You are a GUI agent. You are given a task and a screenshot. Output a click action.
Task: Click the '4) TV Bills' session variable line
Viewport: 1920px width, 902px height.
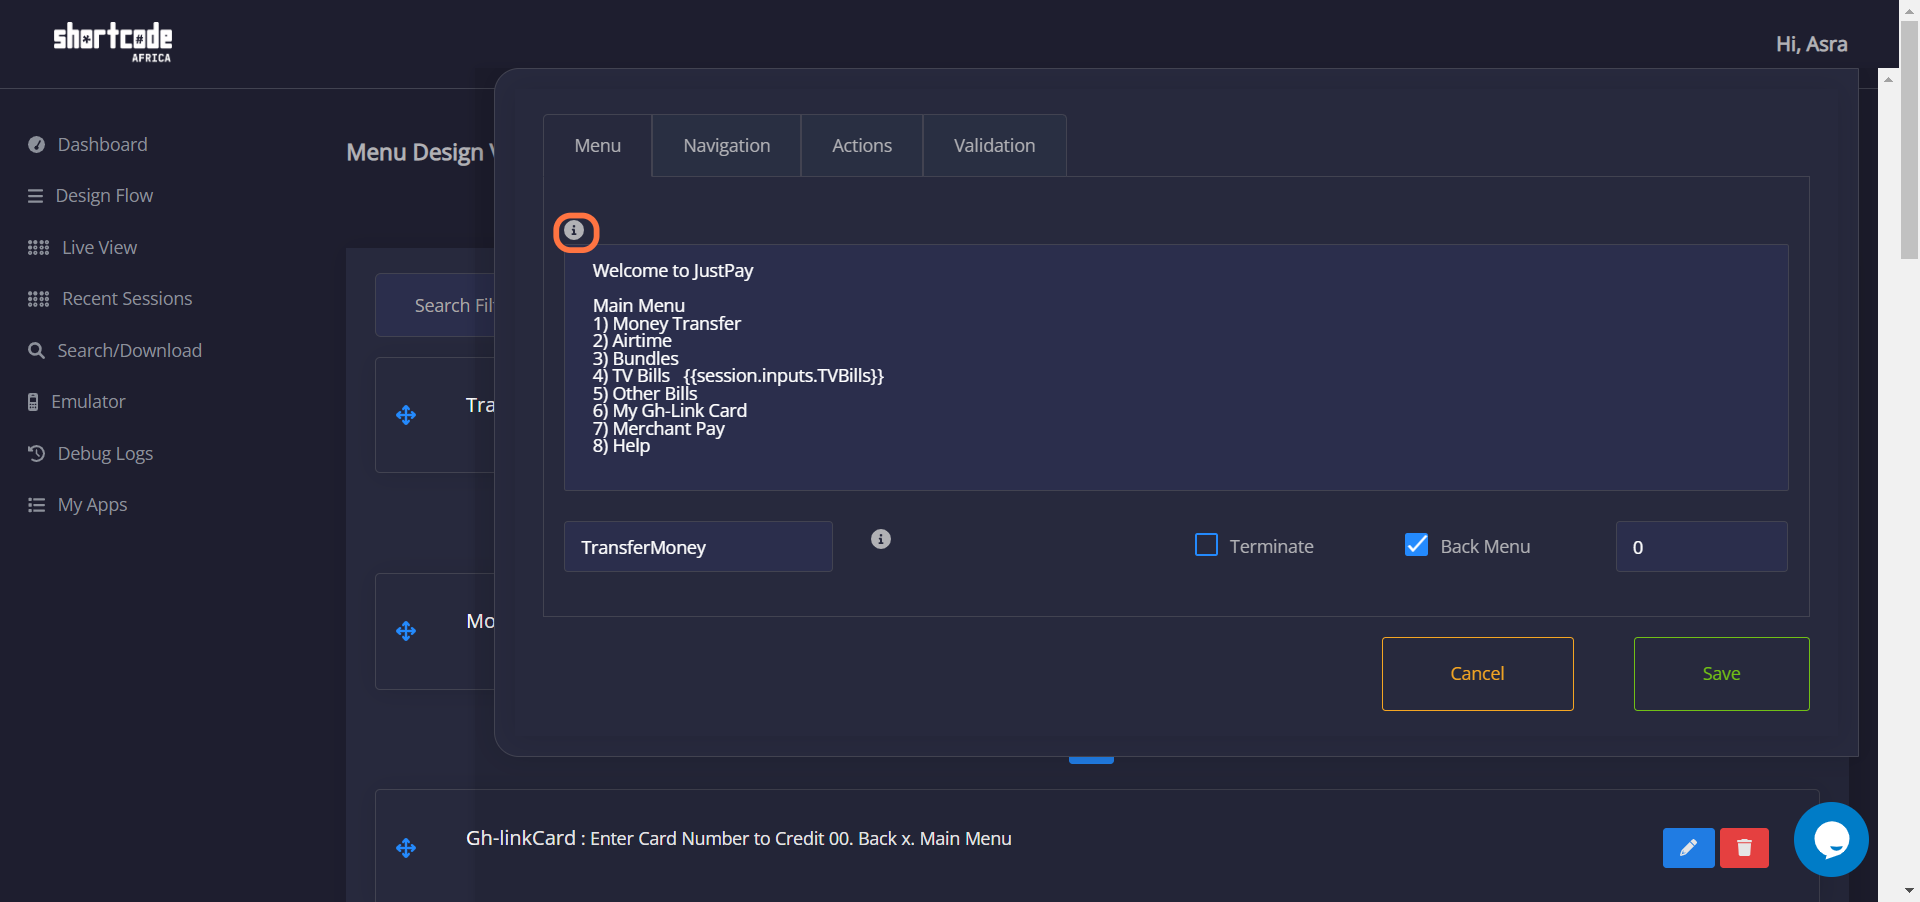[x=738, y=376]
